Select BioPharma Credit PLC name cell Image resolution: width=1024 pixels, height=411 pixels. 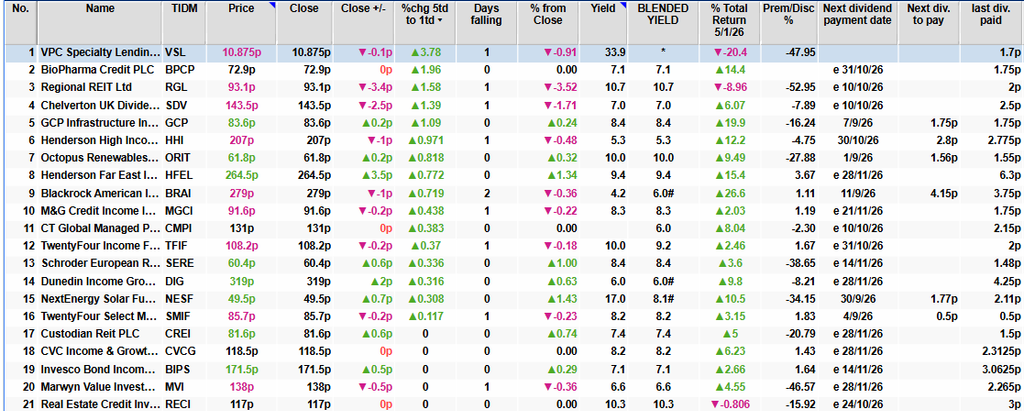(100, 69)
